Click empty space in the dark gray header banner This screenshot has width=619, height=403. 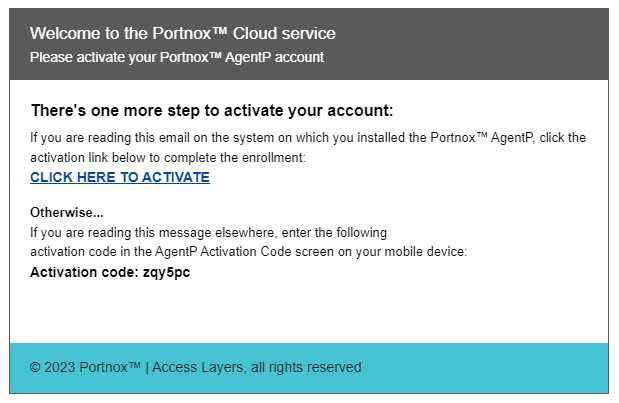tap(480, 45)
